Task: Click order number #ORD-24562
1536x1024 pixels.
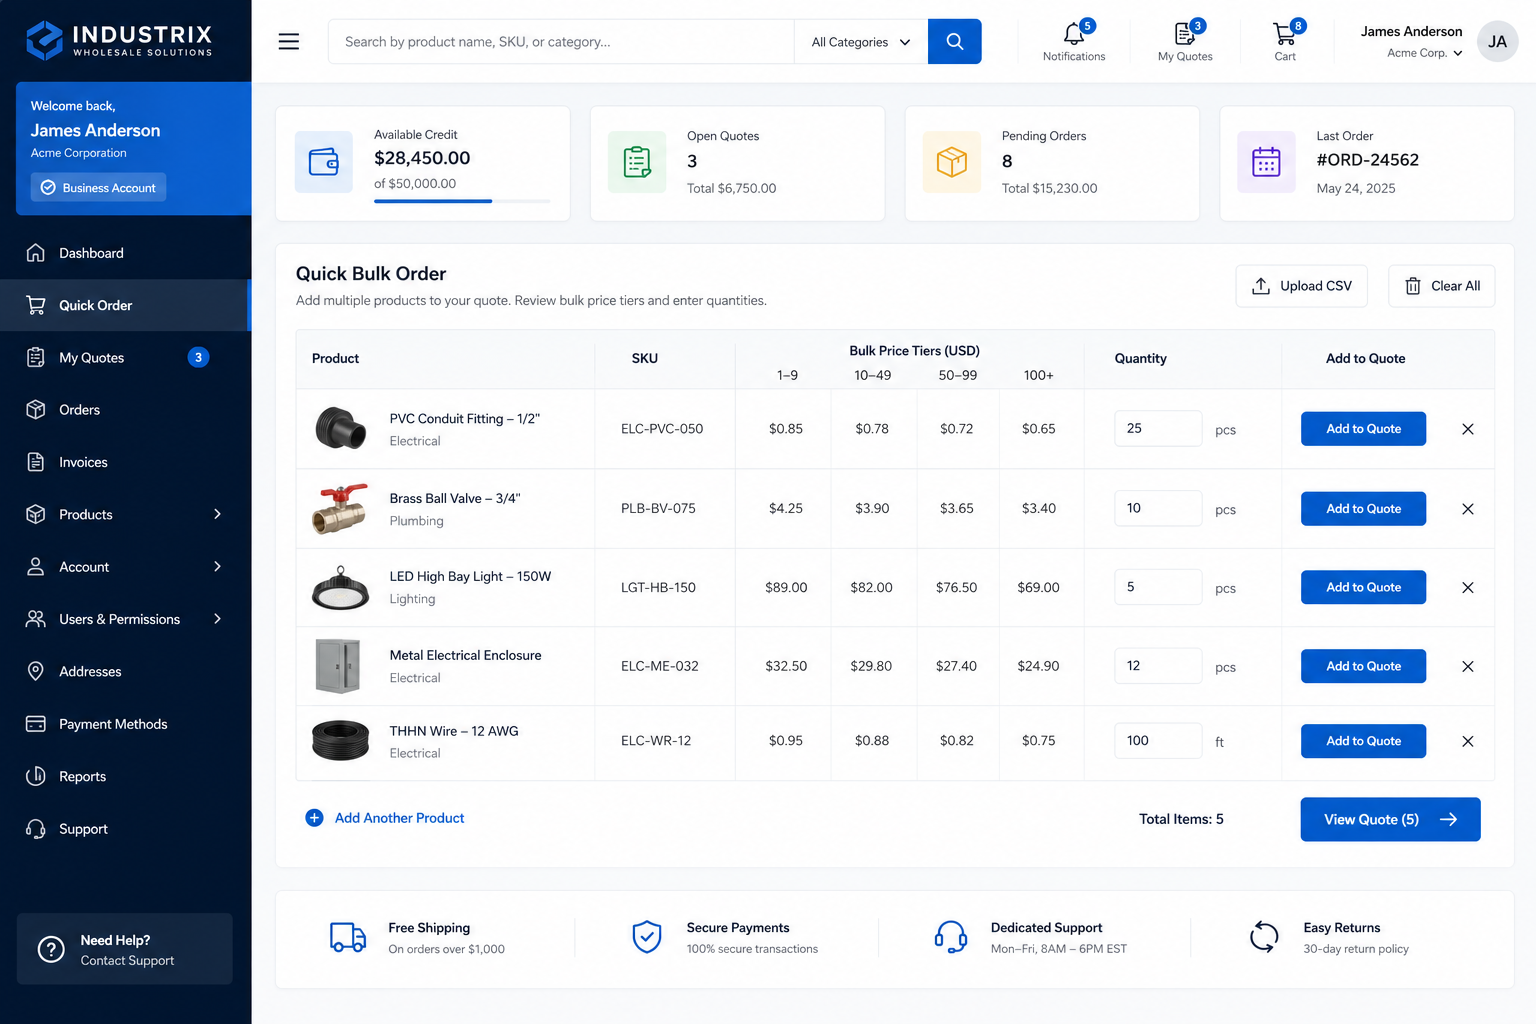Action: tap(1367, 160)
